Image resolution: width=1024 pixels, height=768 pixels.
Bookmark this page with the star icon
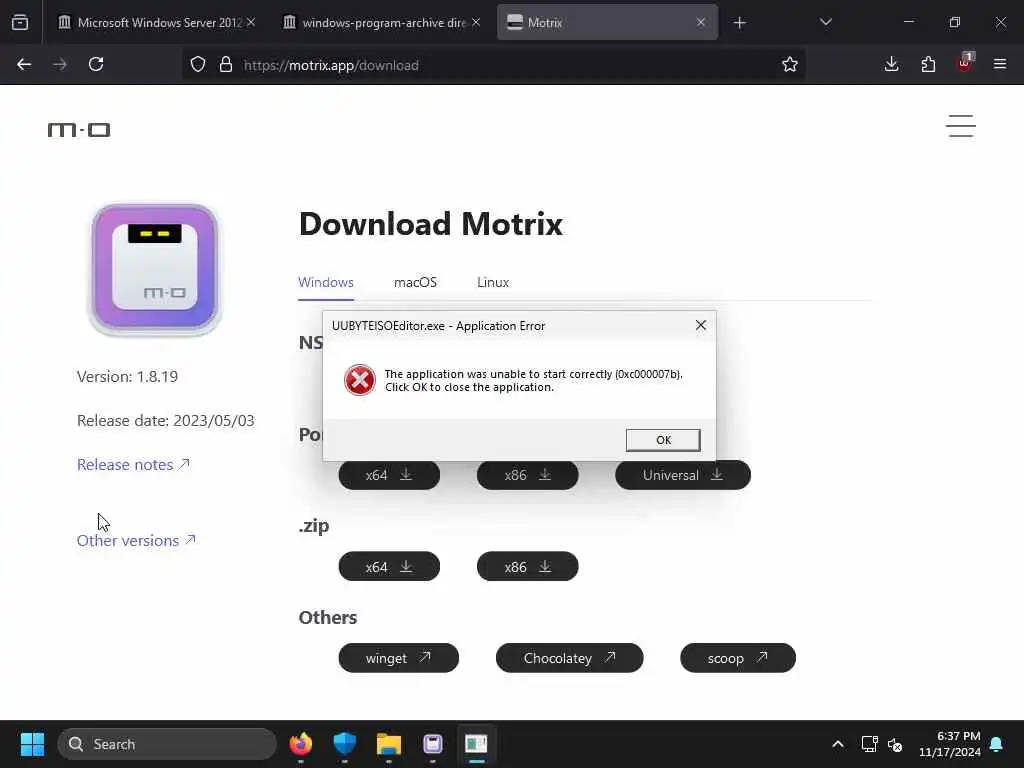click(790, 65)
